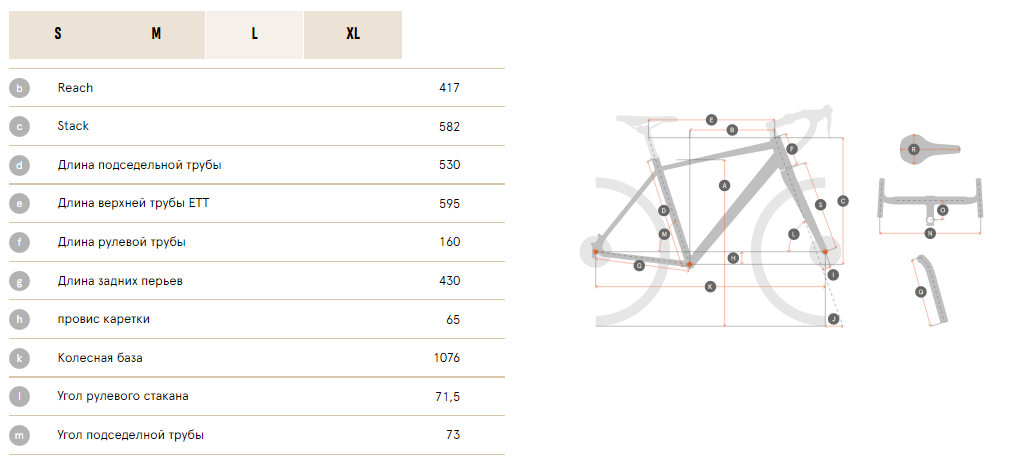This screenshot has height=474, width=1016.
Task: Click the 'e' icon for top tube ETT
Action: pos(19,203)
